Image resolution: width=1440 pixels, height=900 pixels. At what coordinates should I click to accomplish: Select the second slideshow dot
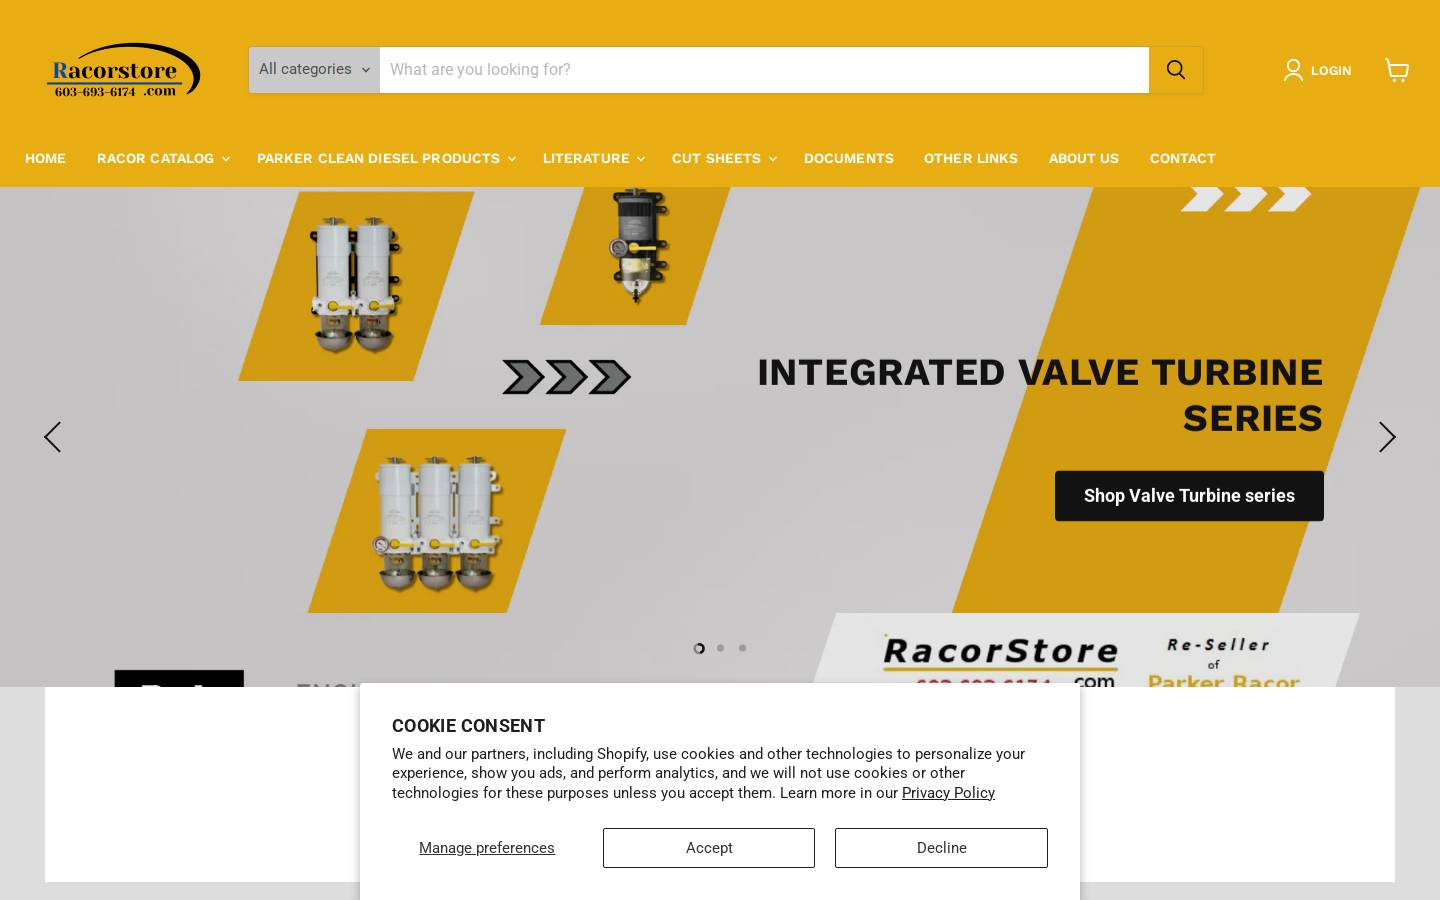pyautogui.click(x=720, y=648)
